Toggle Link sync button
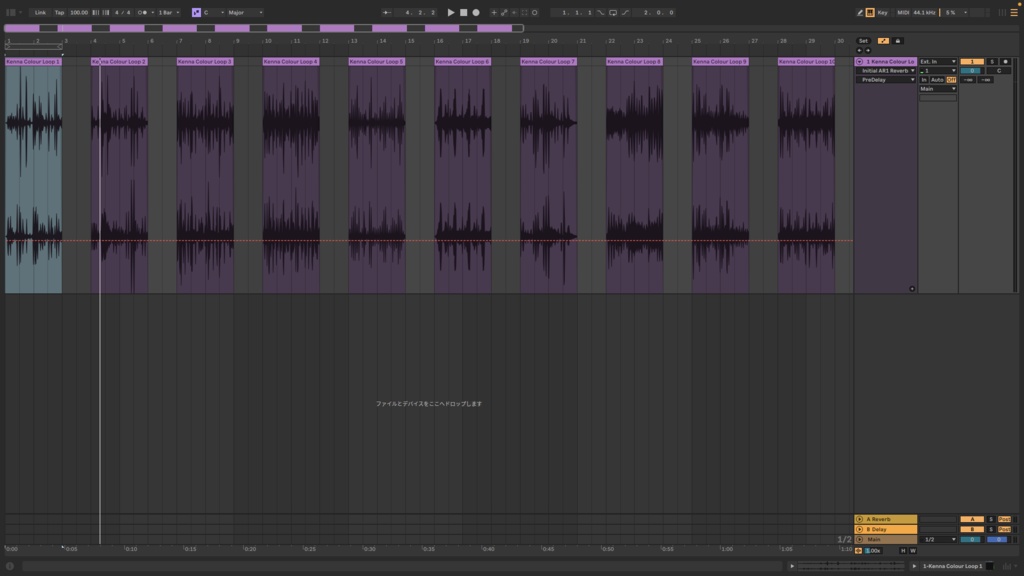 [x=40, y=12]
